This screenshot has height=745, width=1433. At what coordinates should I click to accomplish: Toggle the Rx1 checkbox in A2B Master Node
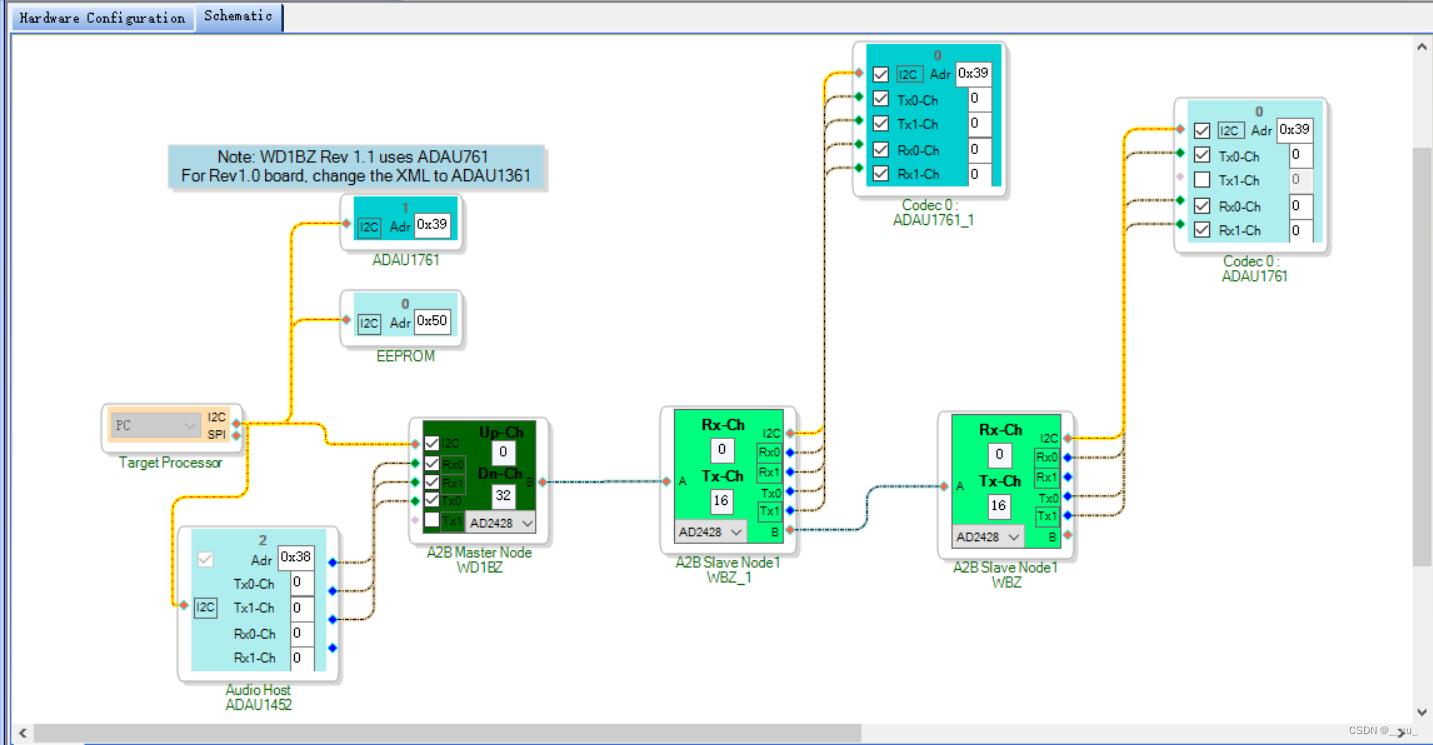point(431,482)
